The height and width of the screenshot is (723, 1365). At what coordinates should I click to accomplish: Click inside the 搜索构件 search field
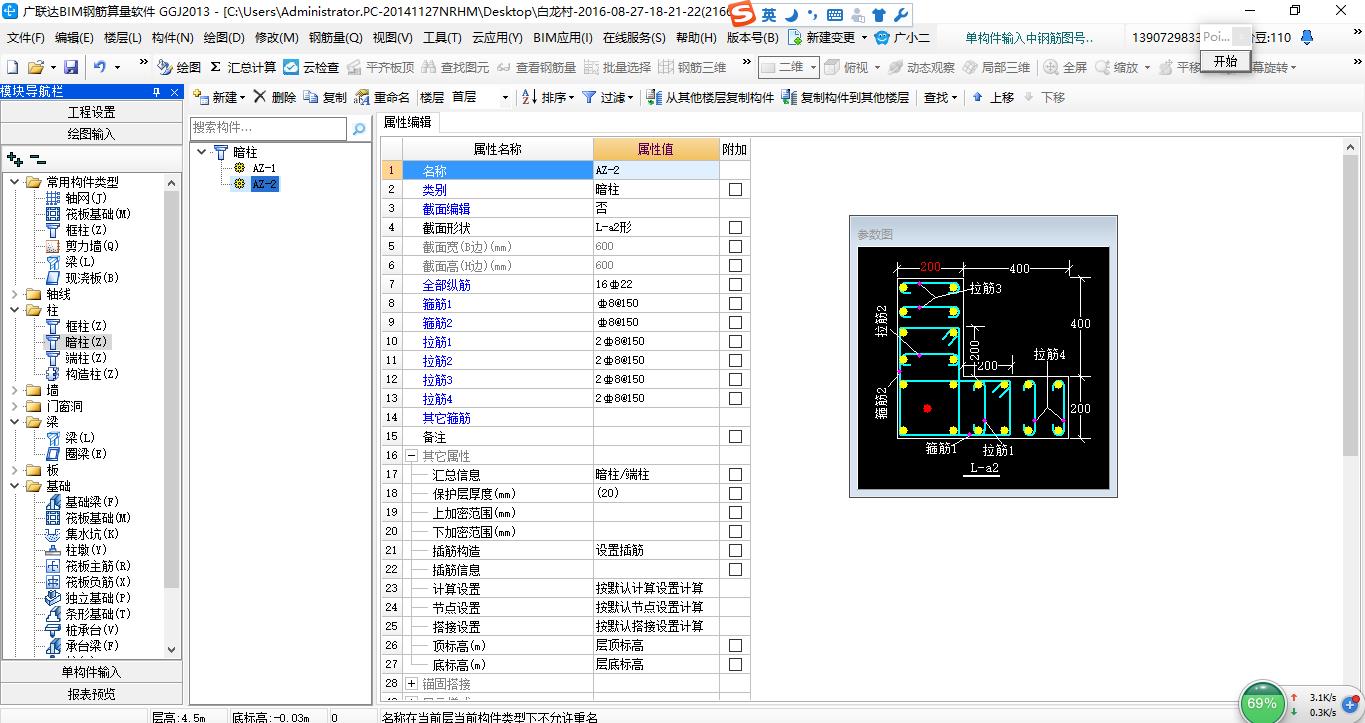[268, 129]
